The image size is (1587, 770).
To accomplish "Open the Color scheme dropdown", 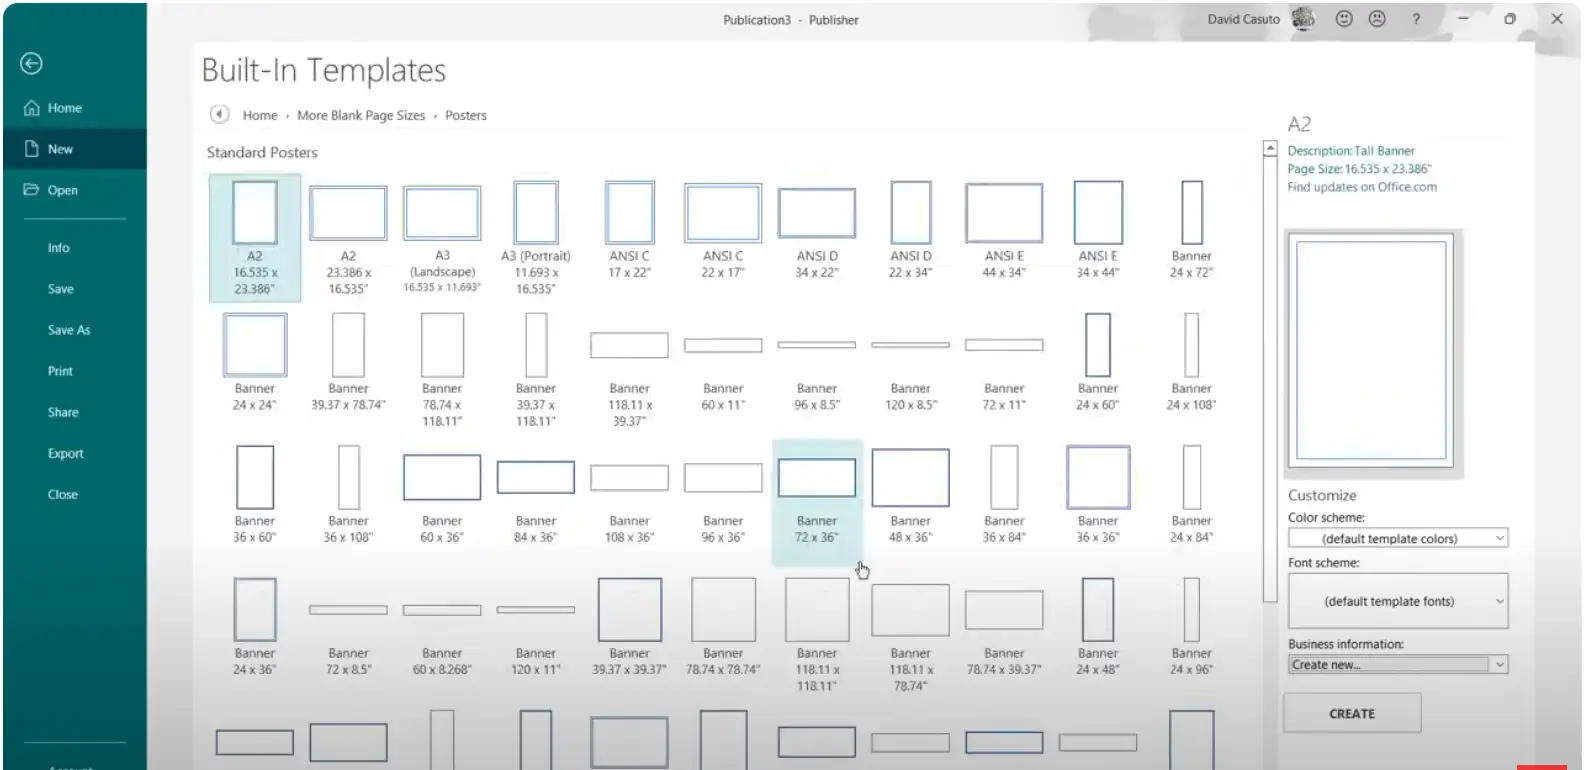I will (1397, 538).
